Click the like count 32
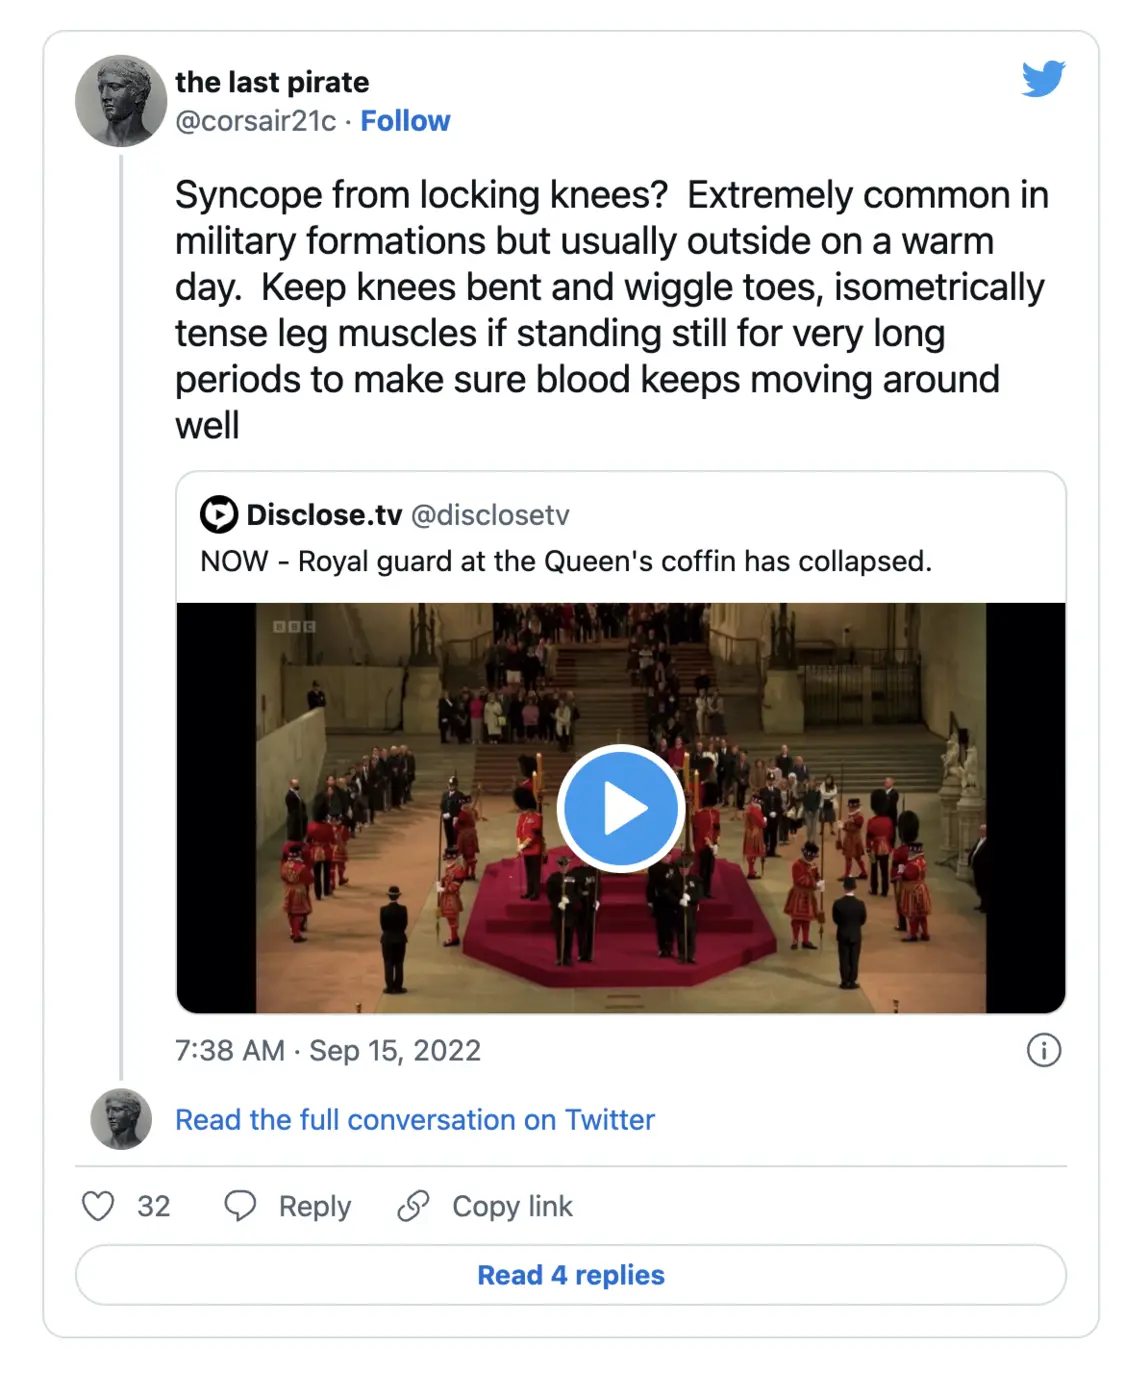 point(154,1207)
